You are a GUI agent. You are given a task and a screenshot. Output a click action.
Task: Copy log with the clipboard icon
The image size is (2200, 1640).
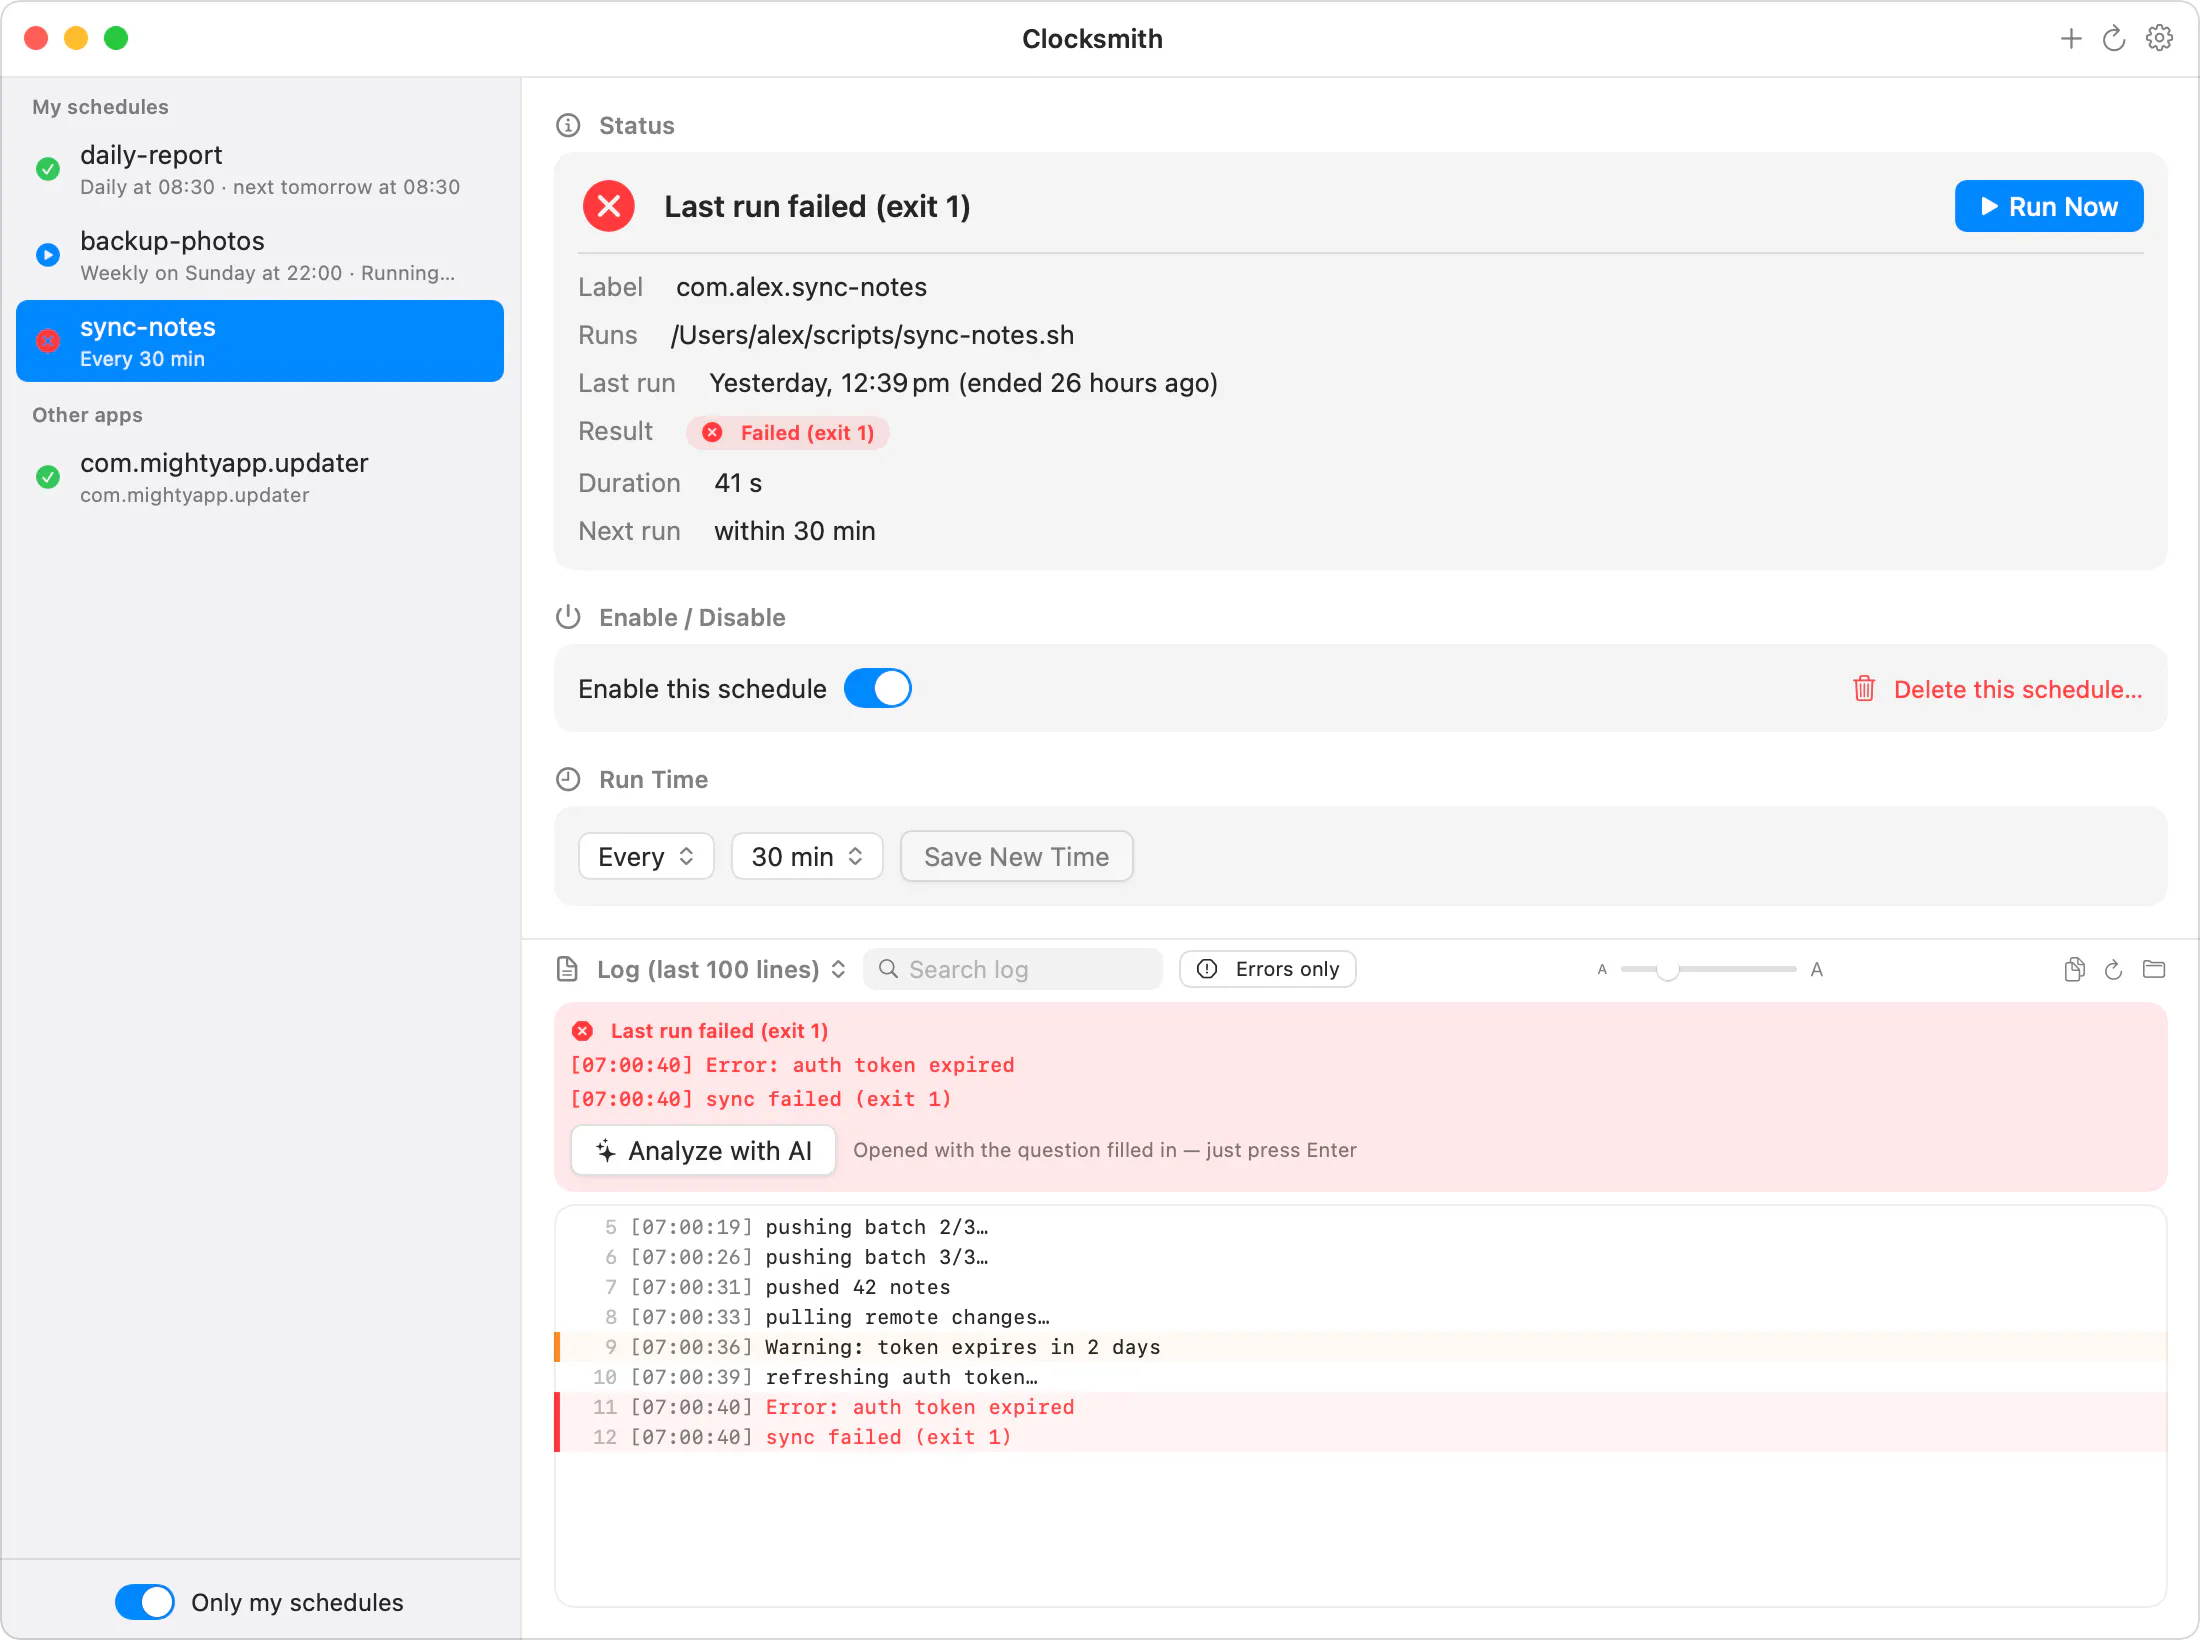coord(2074,969)
